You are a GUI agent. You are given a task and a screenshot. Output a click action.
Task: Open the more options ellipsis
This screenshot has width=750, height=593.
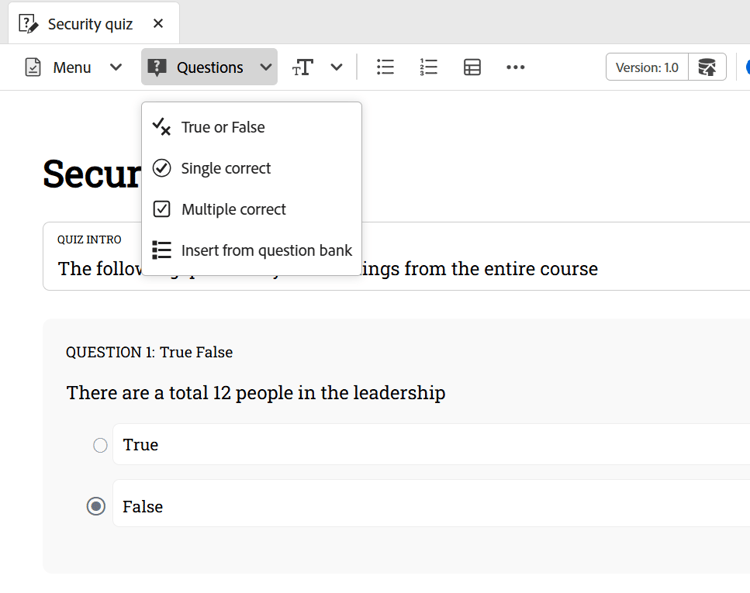[515, 67]
